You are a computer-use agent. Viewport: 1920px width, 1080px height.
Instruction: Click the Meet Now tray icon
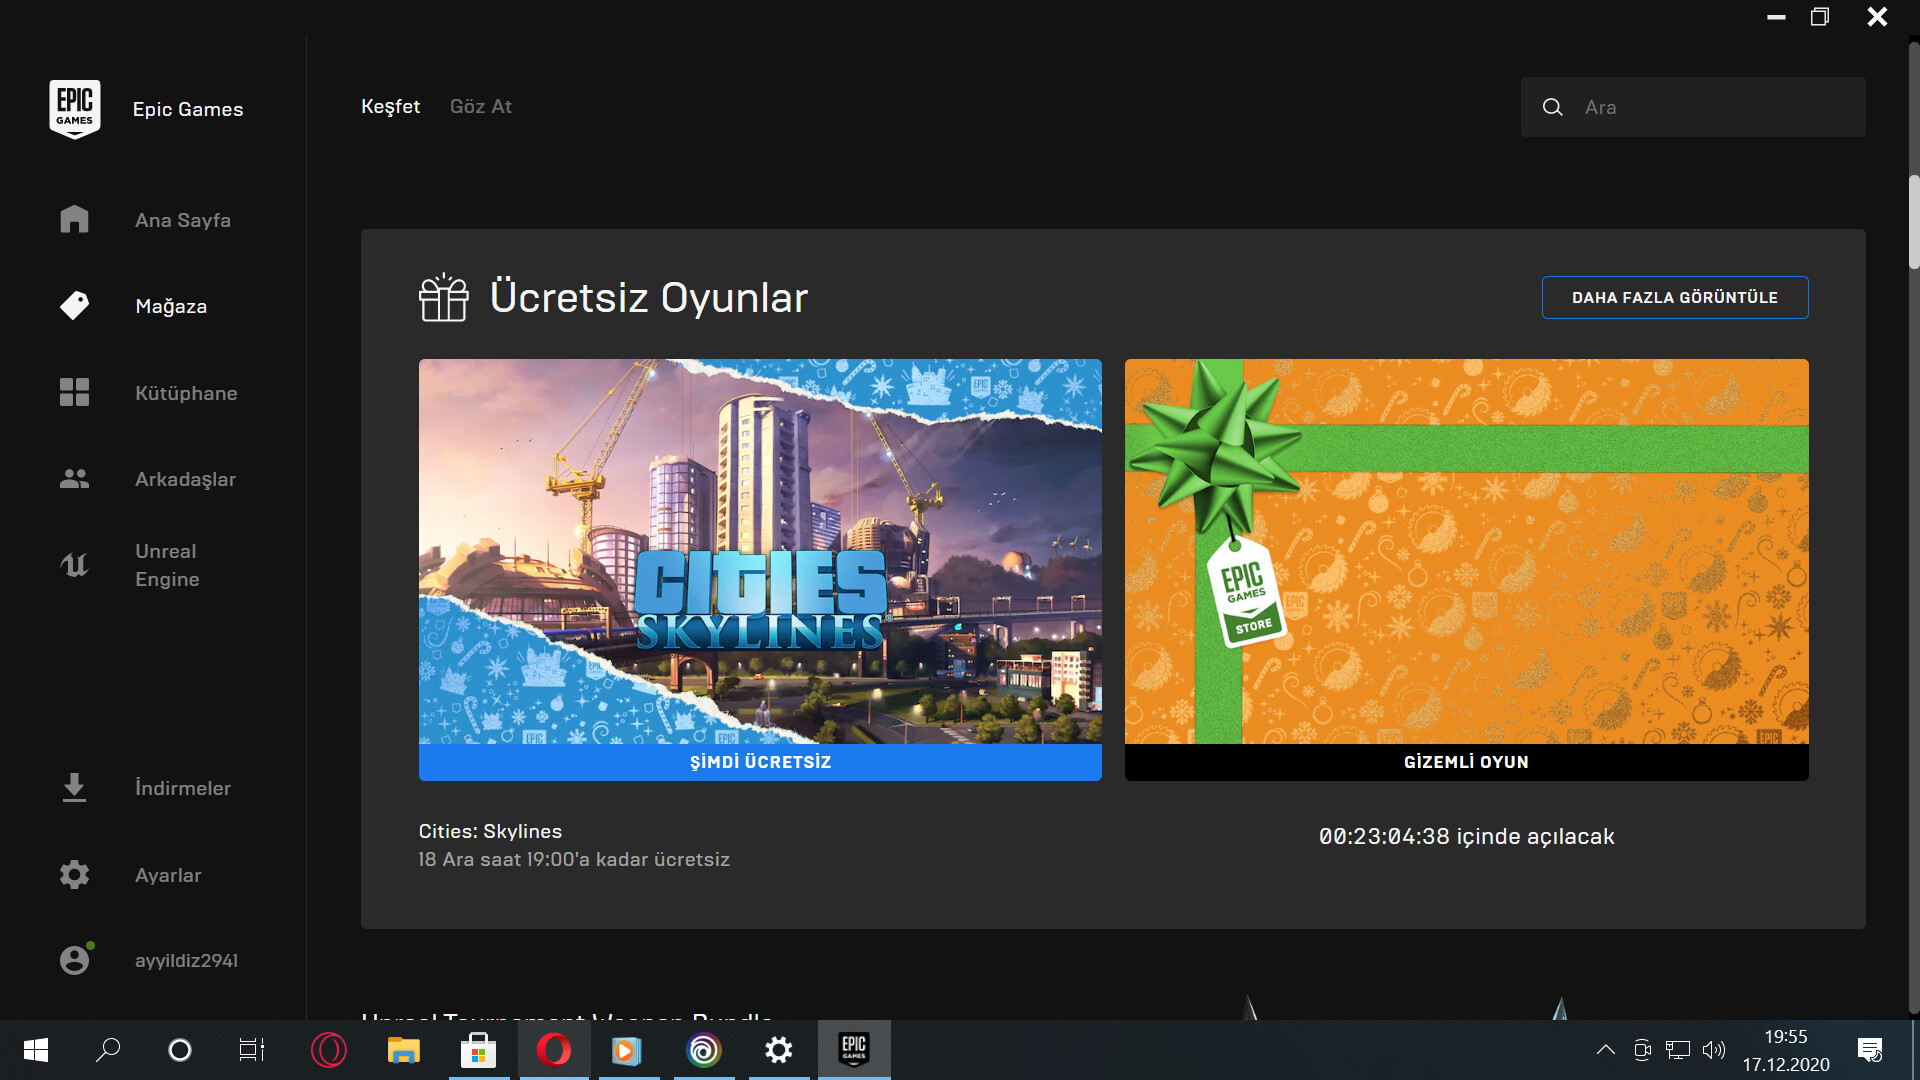pos(1642,1050)
